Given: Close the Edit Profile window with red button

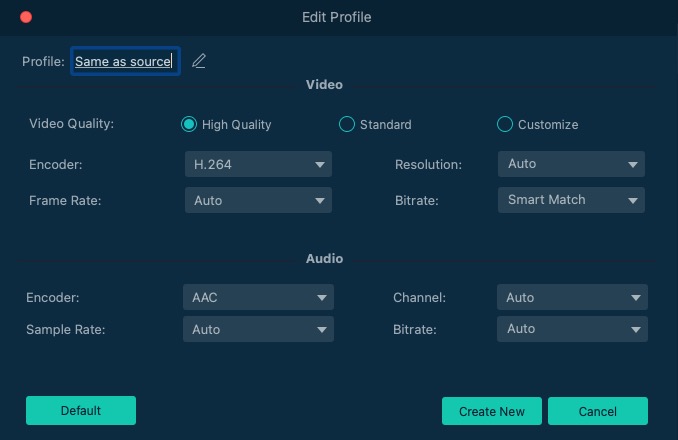Looking at the screenshot, I should tap(26, 17).
